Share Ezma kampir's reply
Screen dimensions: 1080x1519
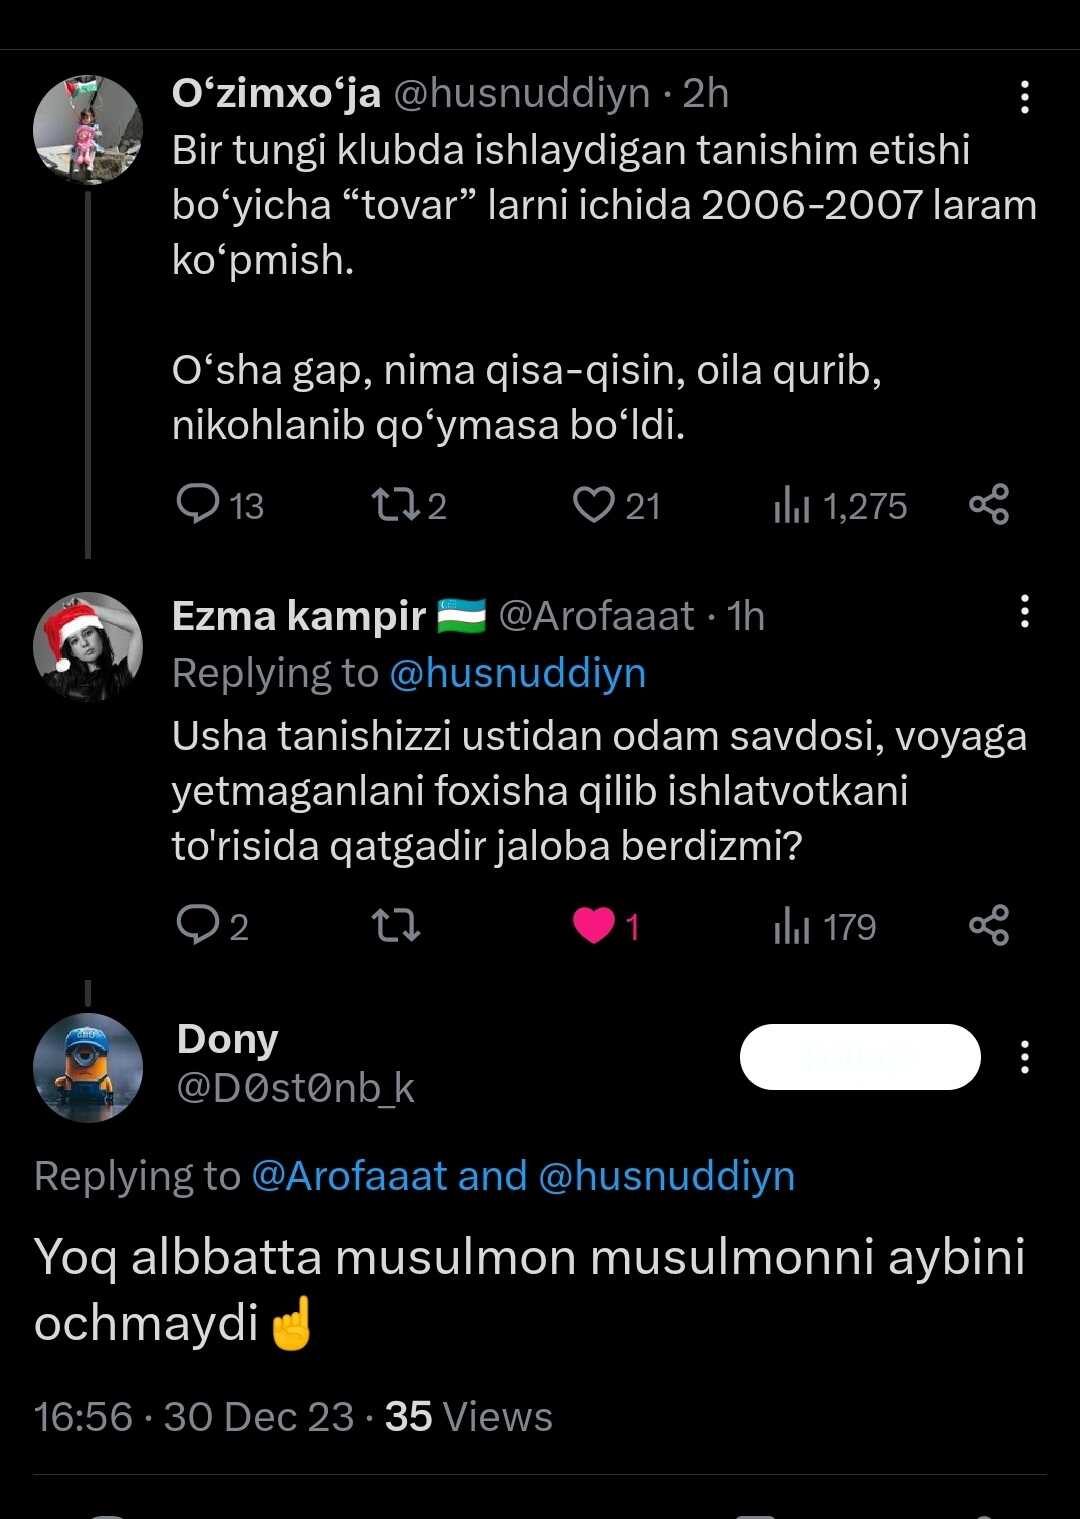pyautogui.click(x=989, y=926)
